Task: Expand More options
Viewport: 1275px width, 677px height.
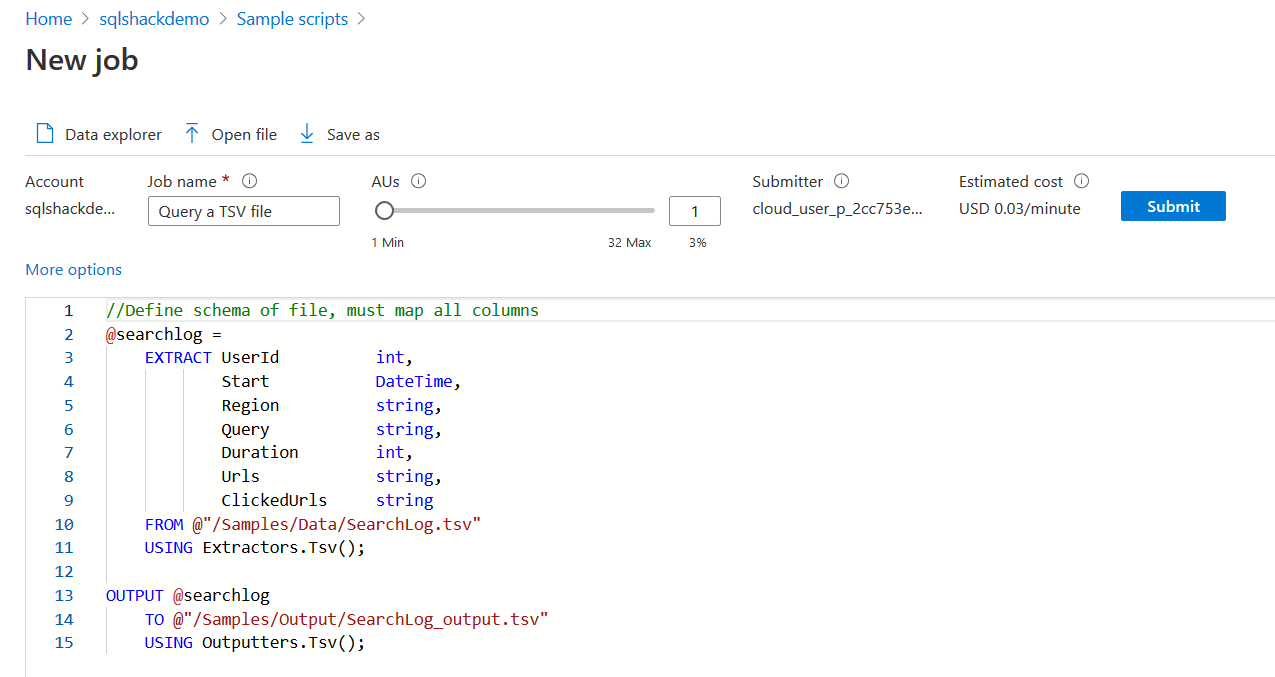Action: pyautogui.click(x=73, y=269)
